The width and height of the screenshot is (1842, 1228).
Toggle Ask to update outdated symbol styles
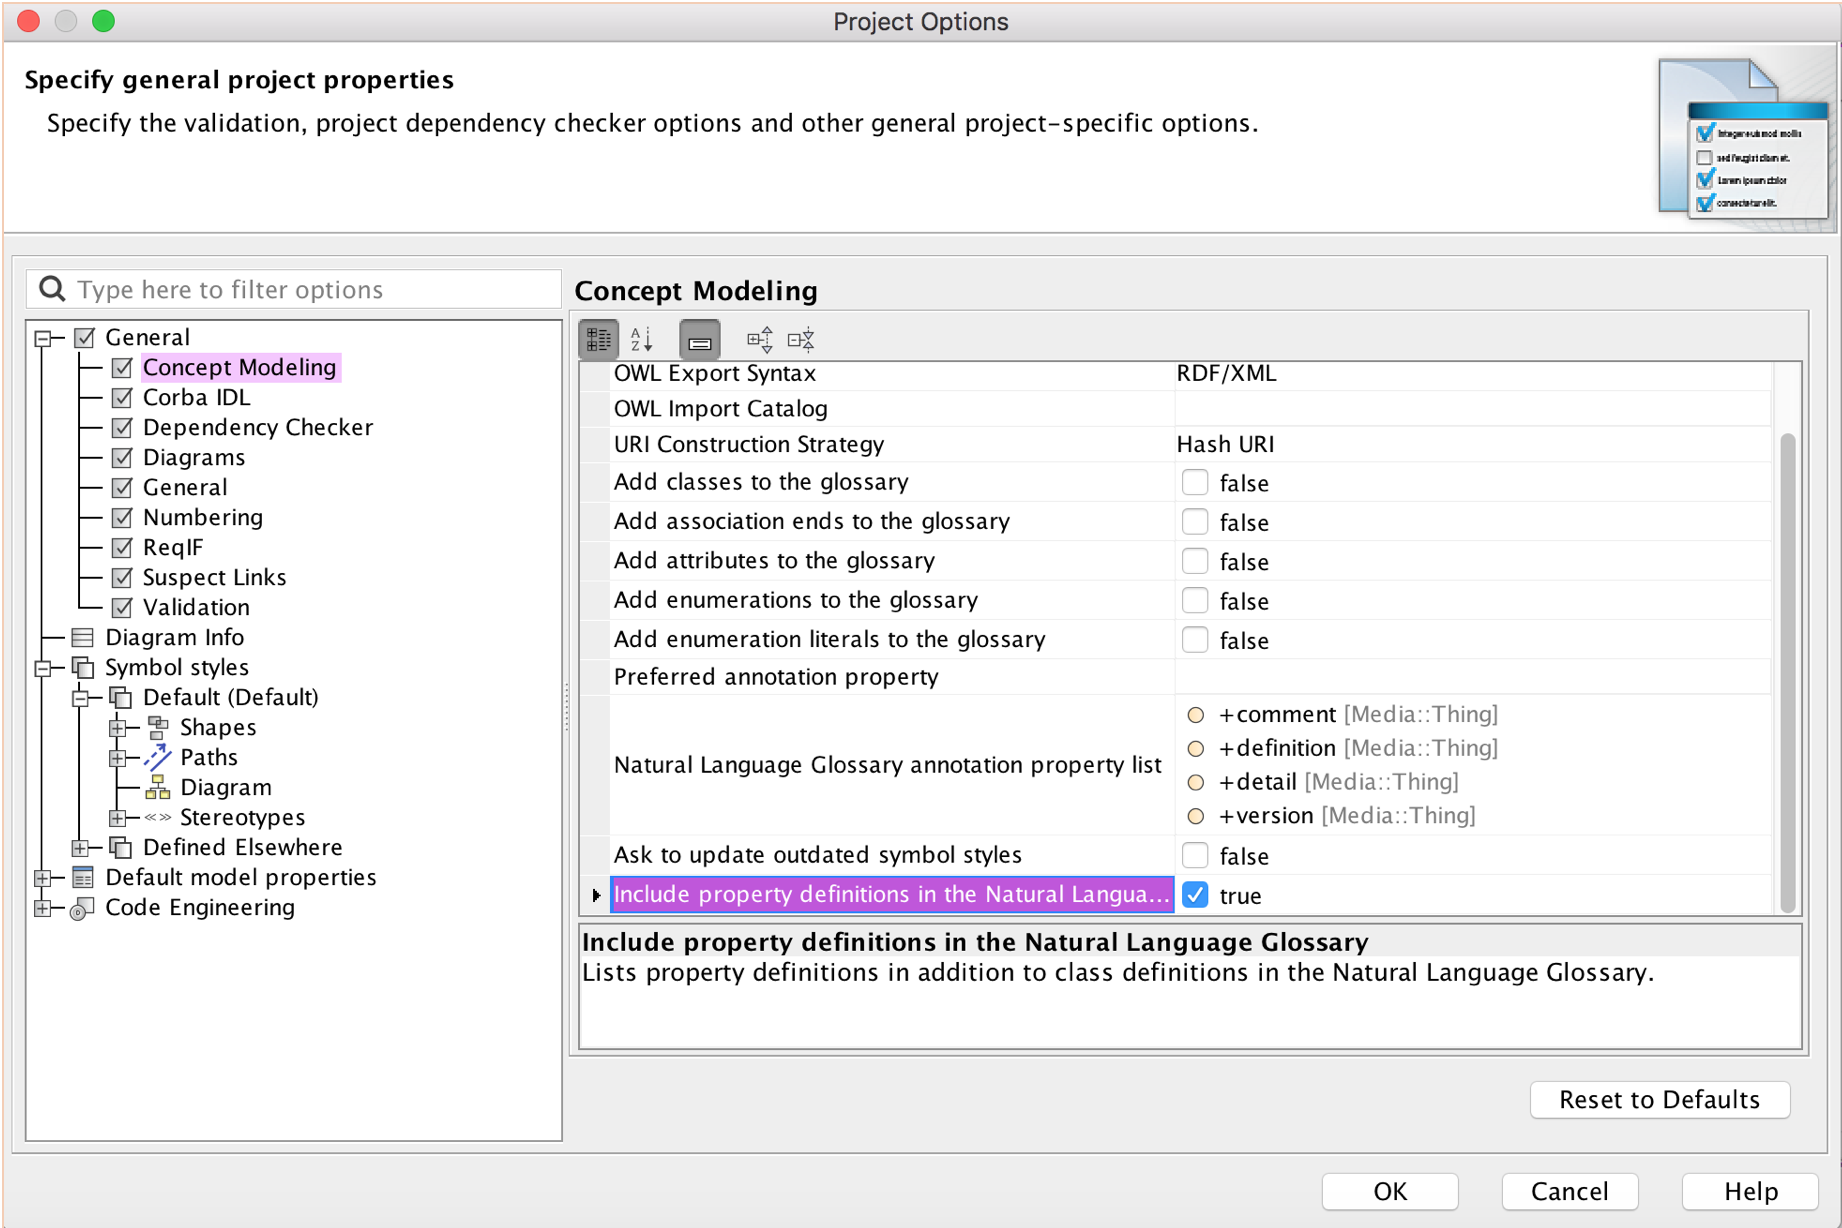[x=1194, y=856]
